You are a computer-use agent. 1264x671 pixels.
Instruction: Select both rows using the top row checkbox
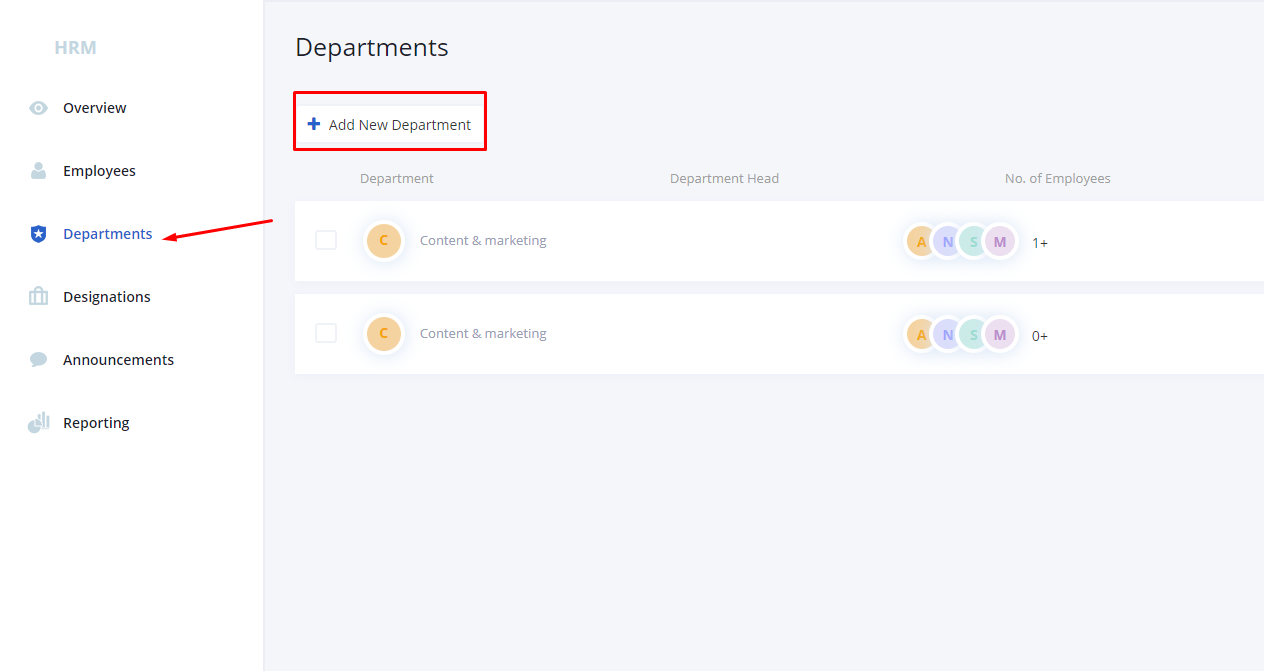326,177
